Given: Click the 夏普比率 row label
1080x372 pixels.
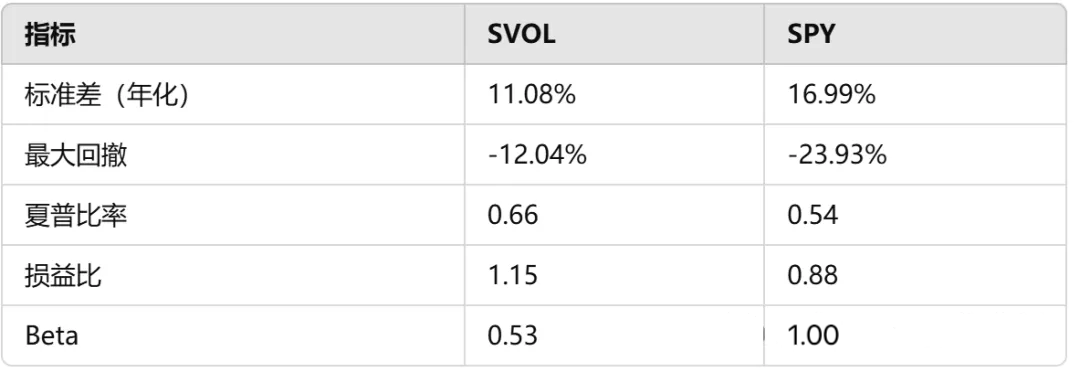Looking at the screenshot, I should coord(76,216).
